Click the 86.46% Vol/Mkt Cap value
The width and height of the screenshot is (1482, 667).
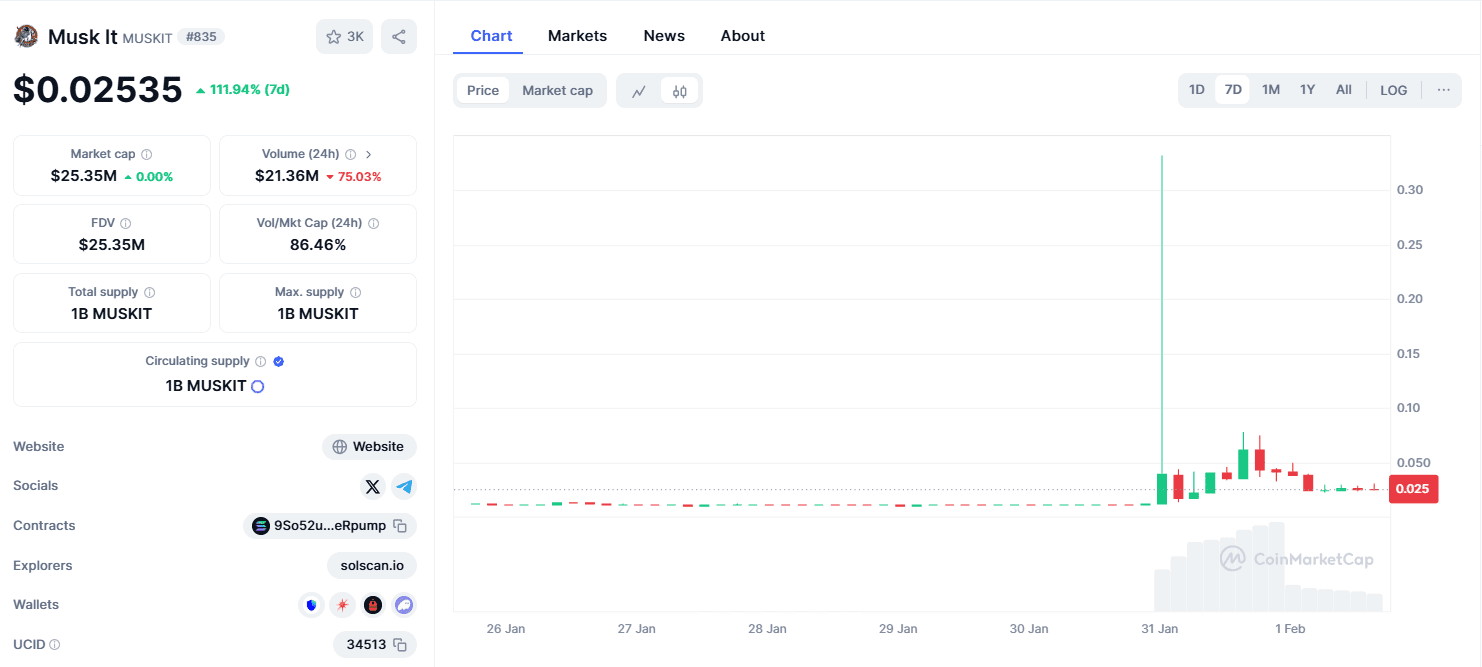pyautogui.click(x=318, y=245)
